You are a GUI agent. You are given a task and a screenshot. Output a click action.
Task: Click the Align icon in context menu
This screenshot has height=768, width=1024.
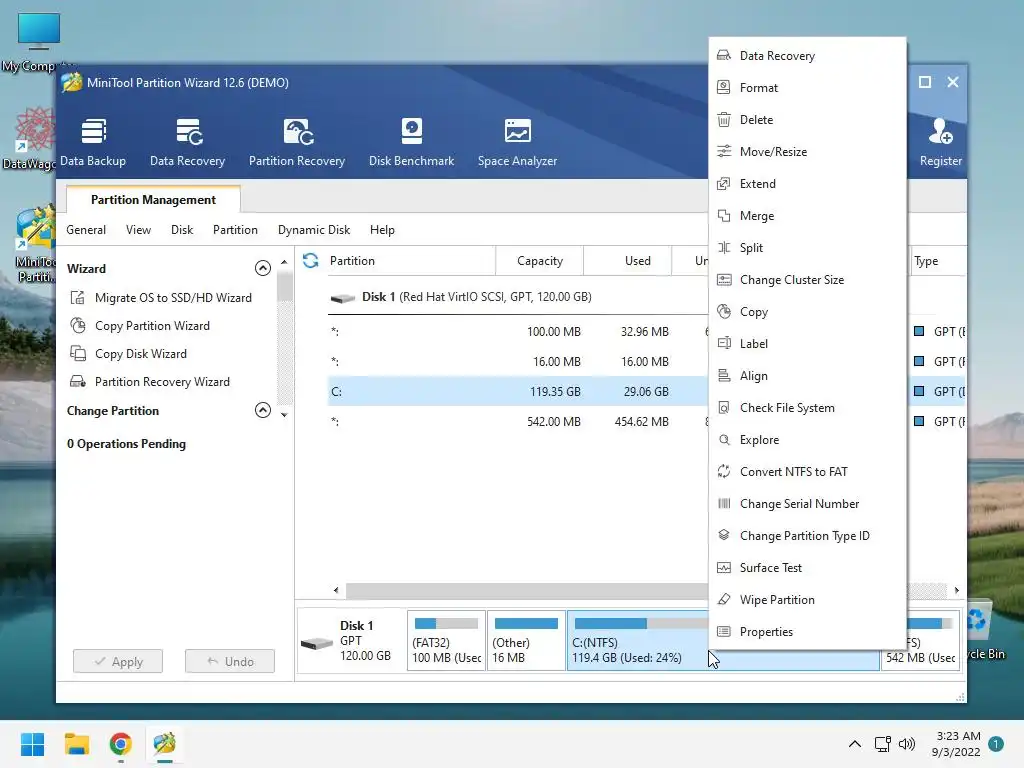(724, 376)
